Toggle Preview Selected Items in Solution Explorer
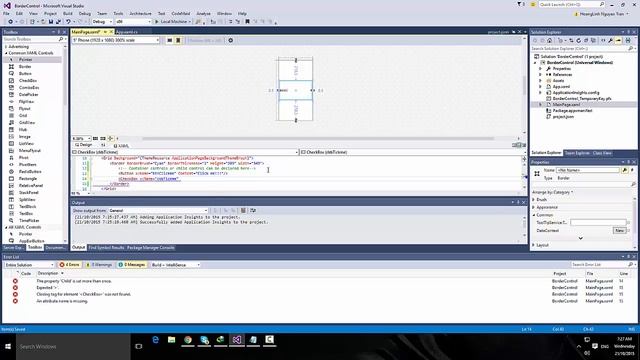Image resolution: width=640 pixels, height=360 pixels. (619, 40)
